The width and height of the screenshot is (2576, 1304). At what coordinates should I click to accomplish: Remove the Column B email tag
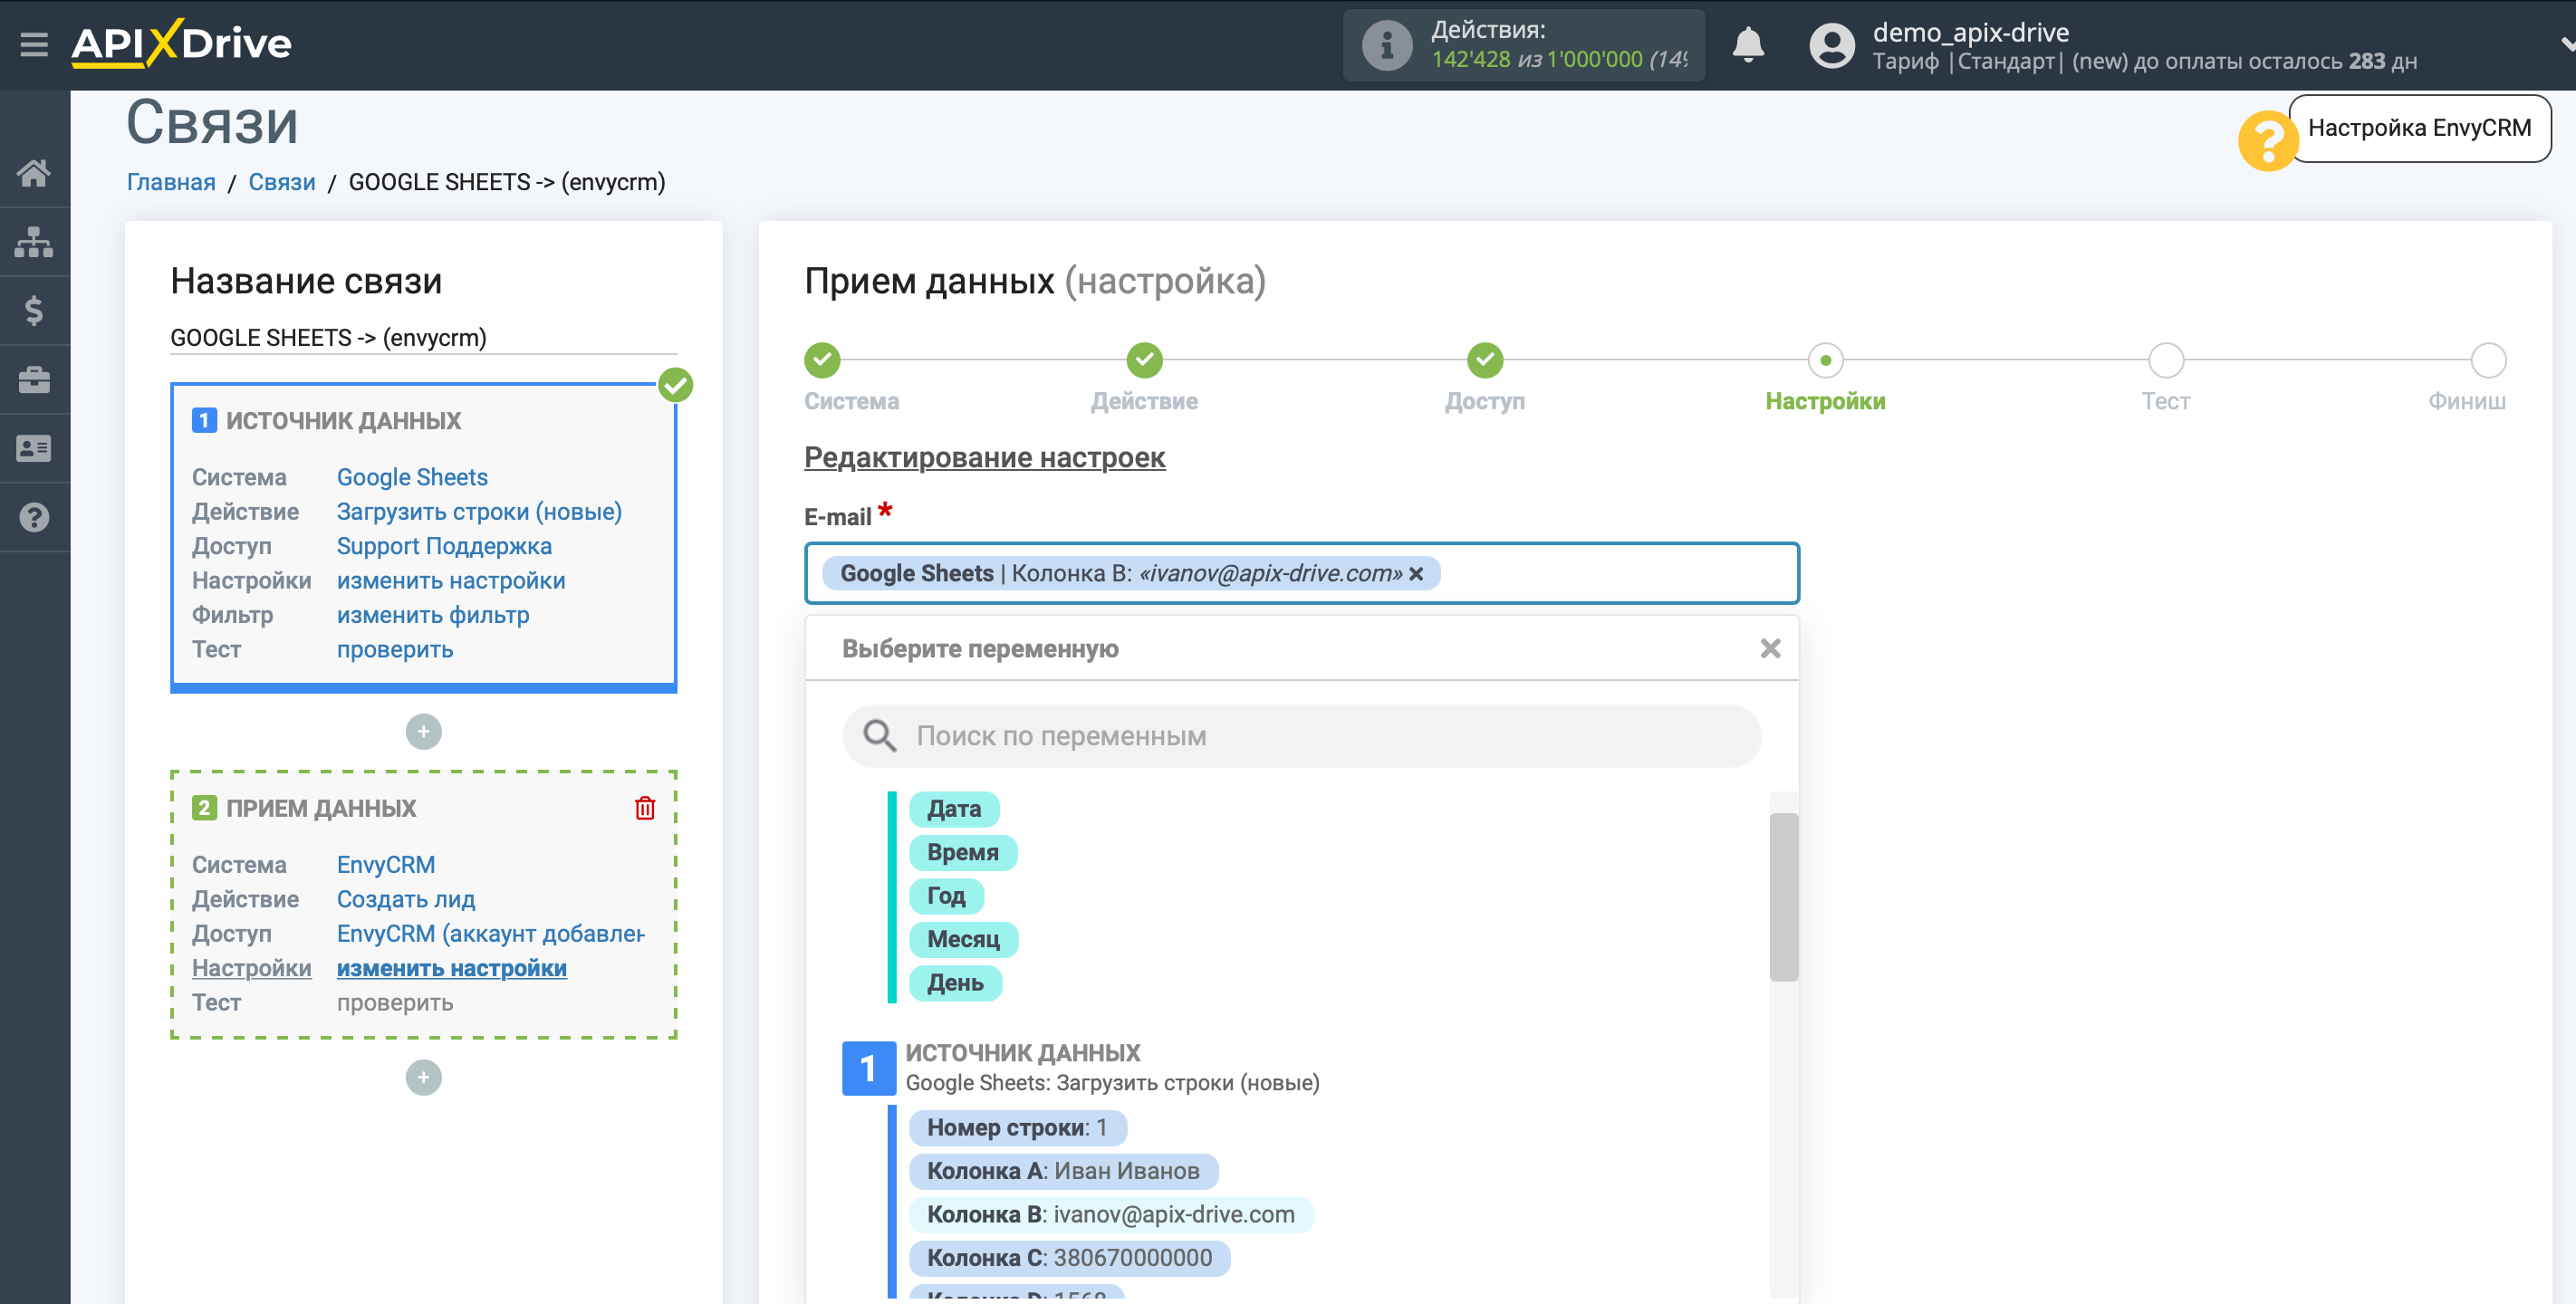1416,574
